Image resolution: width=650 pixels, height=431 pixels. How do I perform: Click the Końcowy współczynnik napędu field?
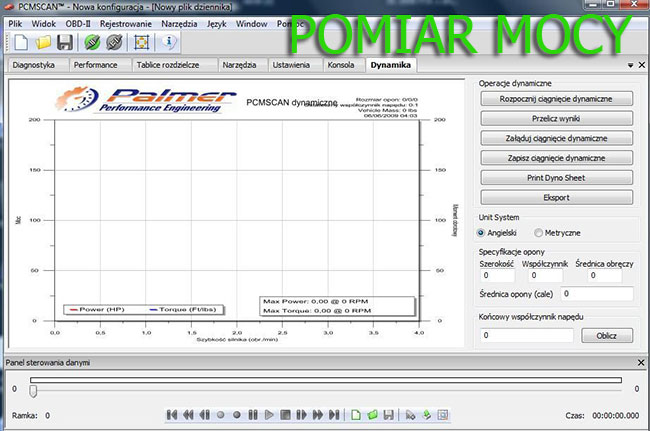click(x=526, y=335)
